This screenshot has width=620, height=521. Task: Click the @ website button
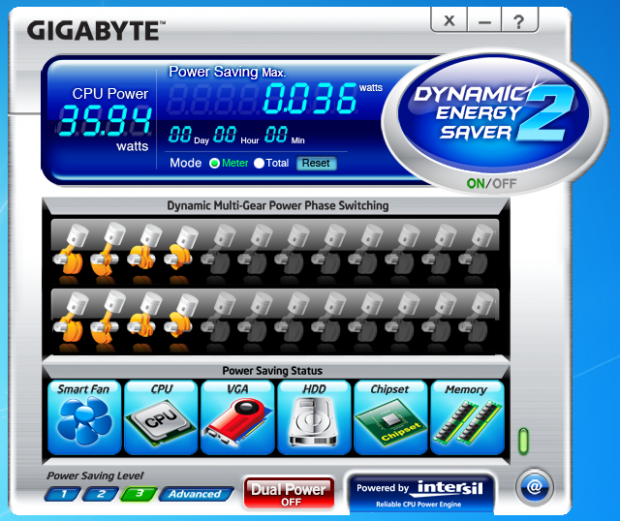534,487
